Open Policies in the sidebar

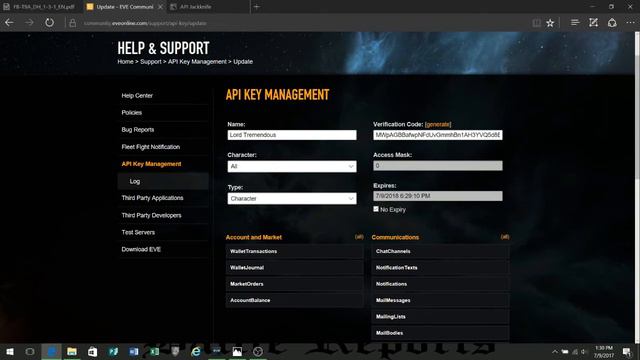(x=132, y=113)
